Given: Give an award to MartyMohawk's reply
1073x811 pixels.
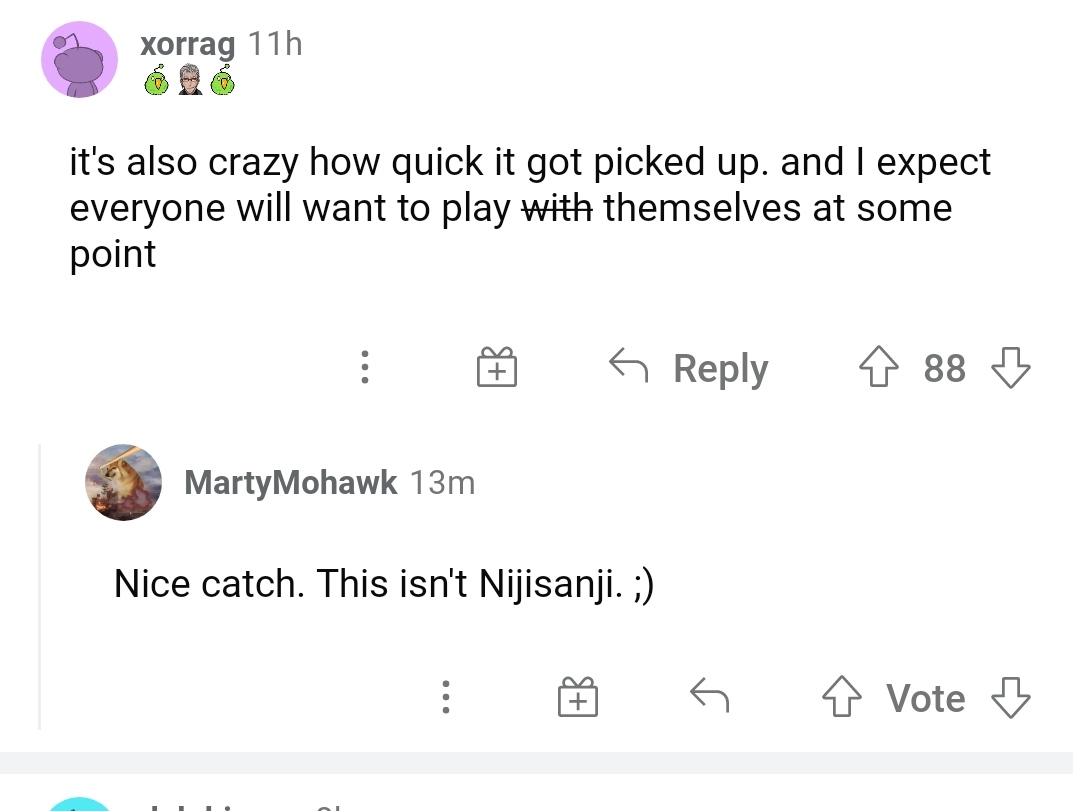Looking at the screenshot, I should pyautogui.click(x=577, y=697).
